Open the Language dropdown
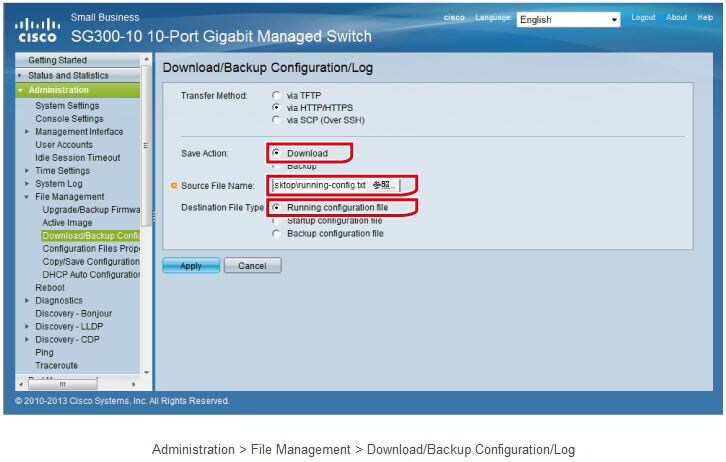Image resolution: width=726 pixels, height=462 pixels. (569, 19)
